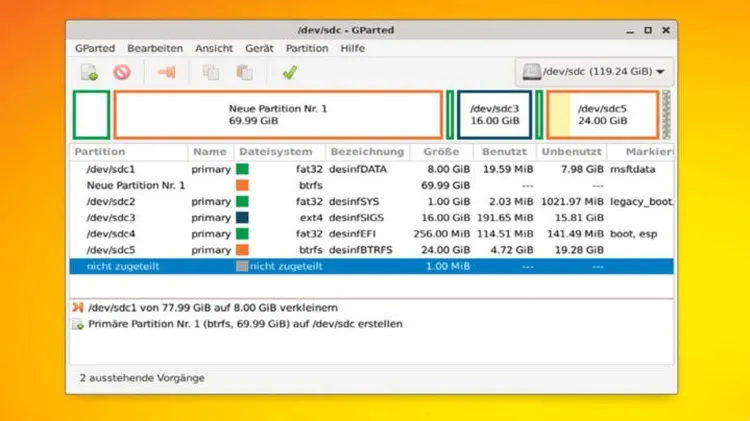
Task: Close the GParted window
Action: coord(666,30)
